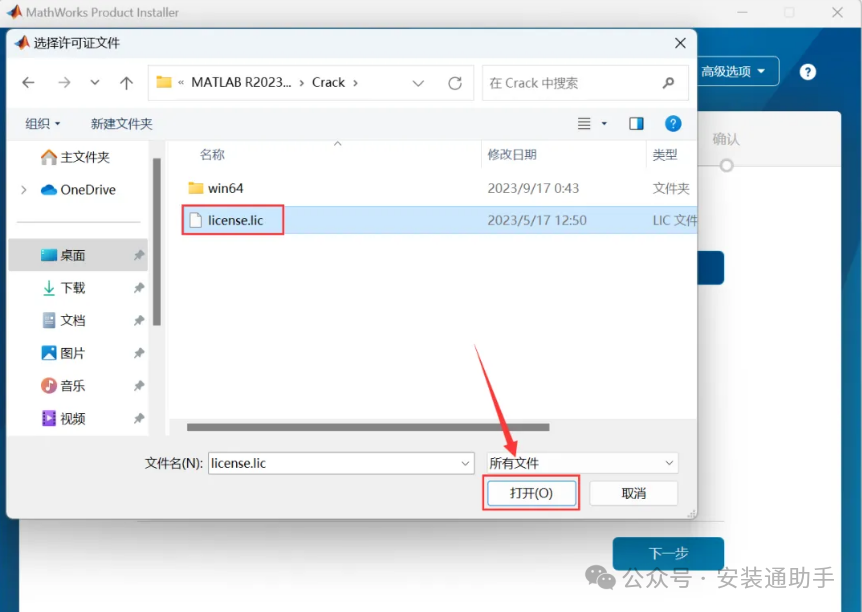
Task: Create a folder with 新建文件夹
Action: pos(121,124)
